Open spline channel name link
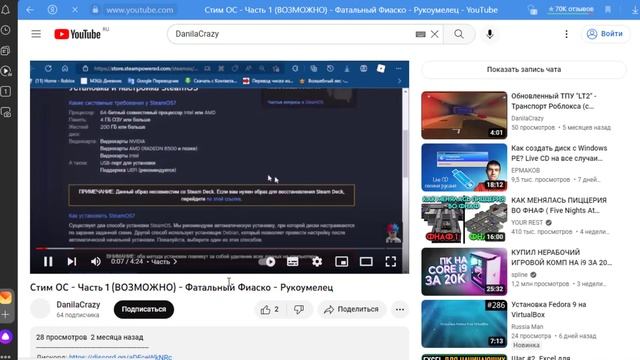Viewport: 640px width, 360px height. [519, 275]
